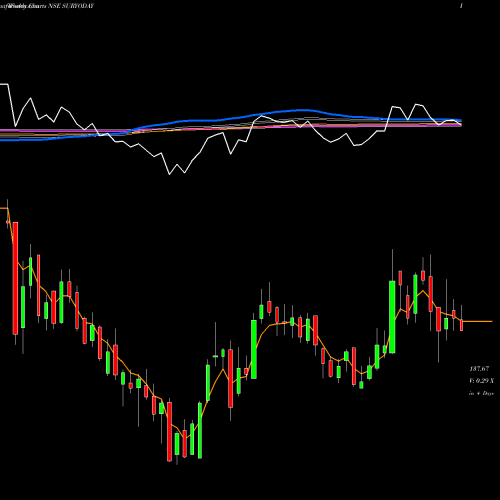Click the 'in 4 Days' label

[481, 394]
